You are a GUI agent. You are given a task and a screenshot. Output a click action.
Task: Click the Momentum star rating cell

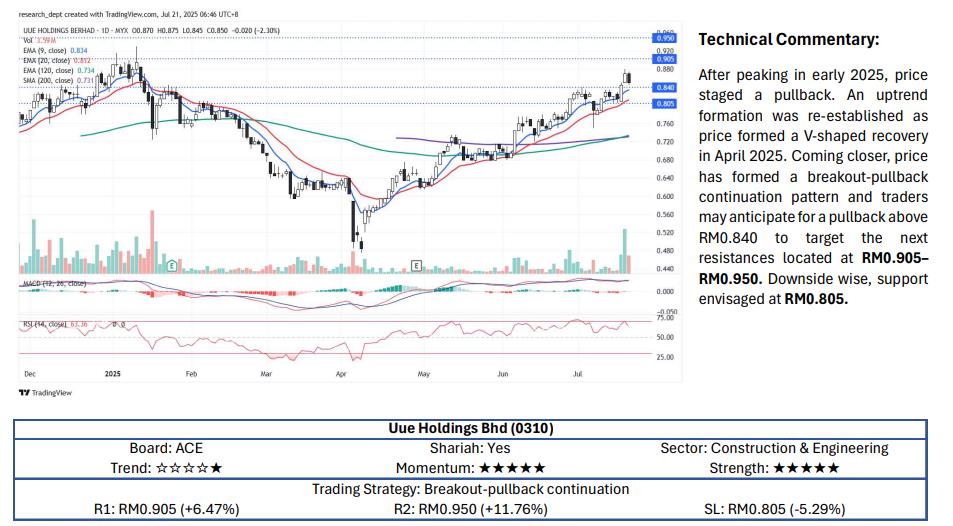pos(470,468)
